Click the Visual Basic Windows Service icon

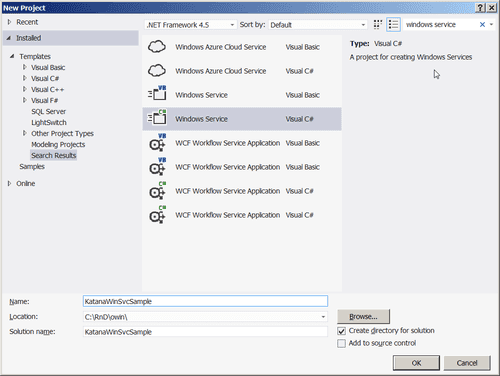coord(157,93)
